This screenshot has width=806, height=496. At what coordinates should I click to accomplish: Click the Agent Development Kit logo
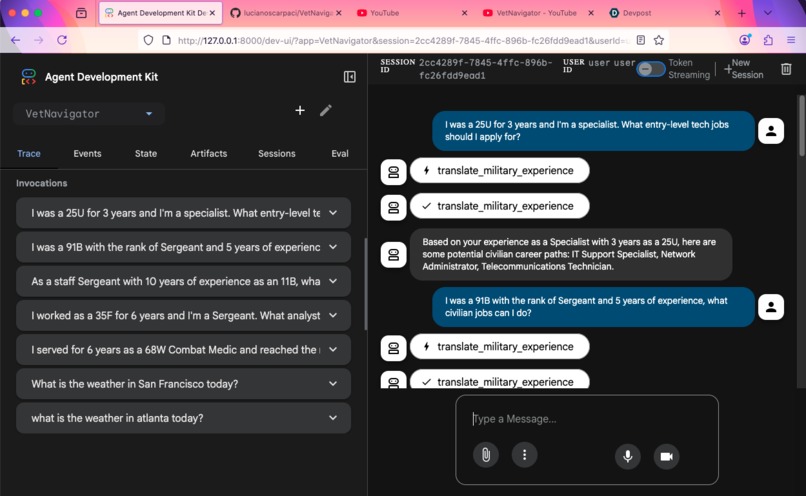tap(29, 77)
